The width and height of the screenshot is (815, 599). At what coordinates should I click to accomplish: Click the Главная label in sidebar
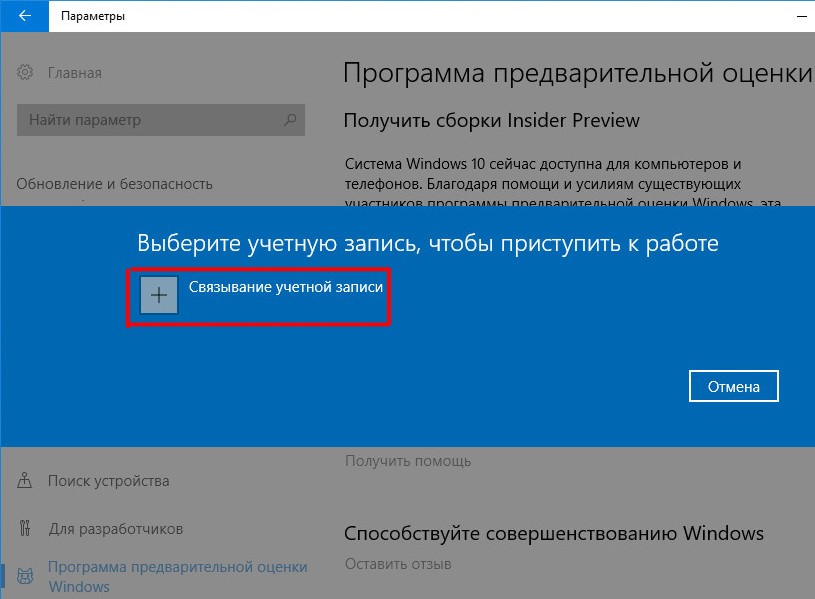click(x=75, y=73)
